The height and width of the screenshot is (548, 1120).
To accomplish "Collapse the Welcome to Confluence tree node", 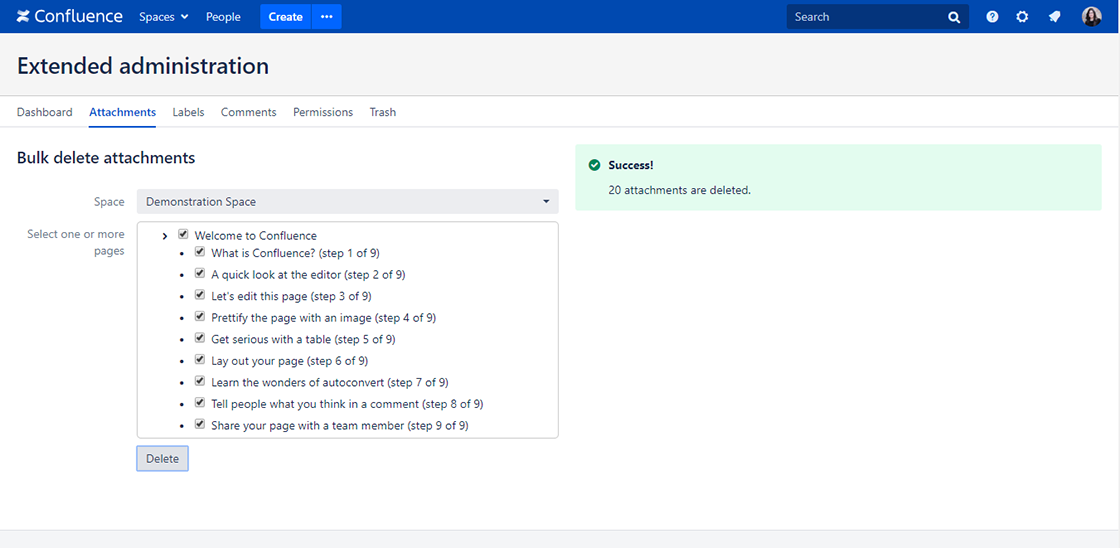I will pos(165,236).
